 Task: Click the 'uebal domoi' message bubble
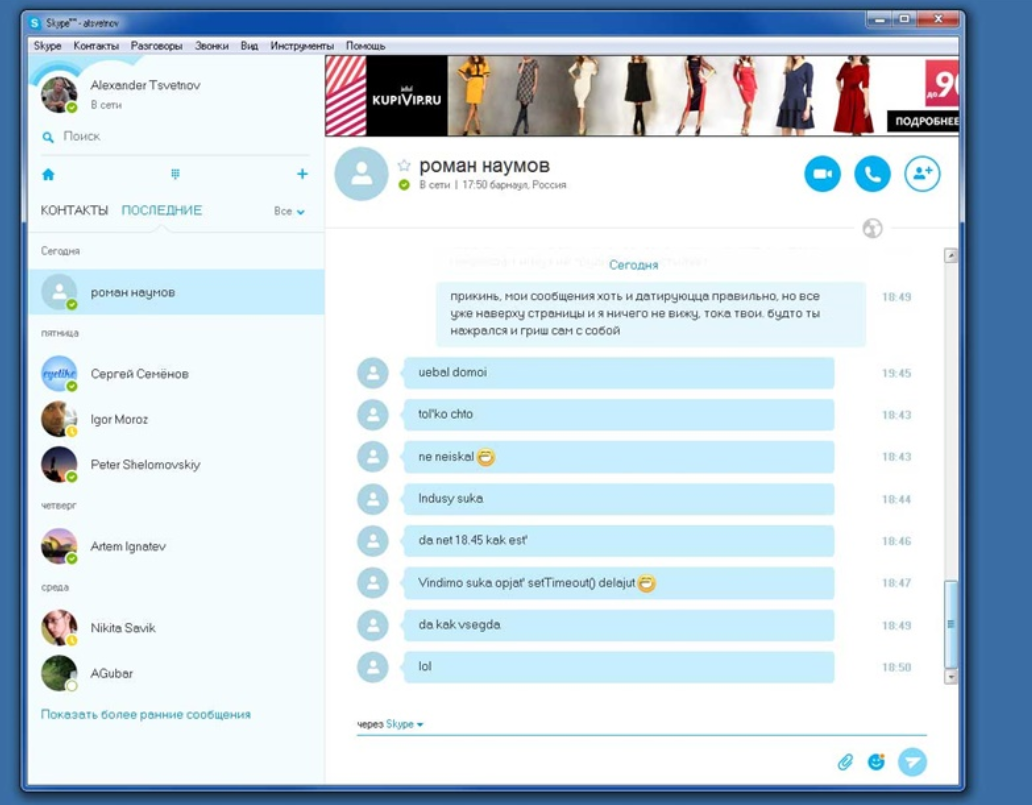tap(619, 373)
